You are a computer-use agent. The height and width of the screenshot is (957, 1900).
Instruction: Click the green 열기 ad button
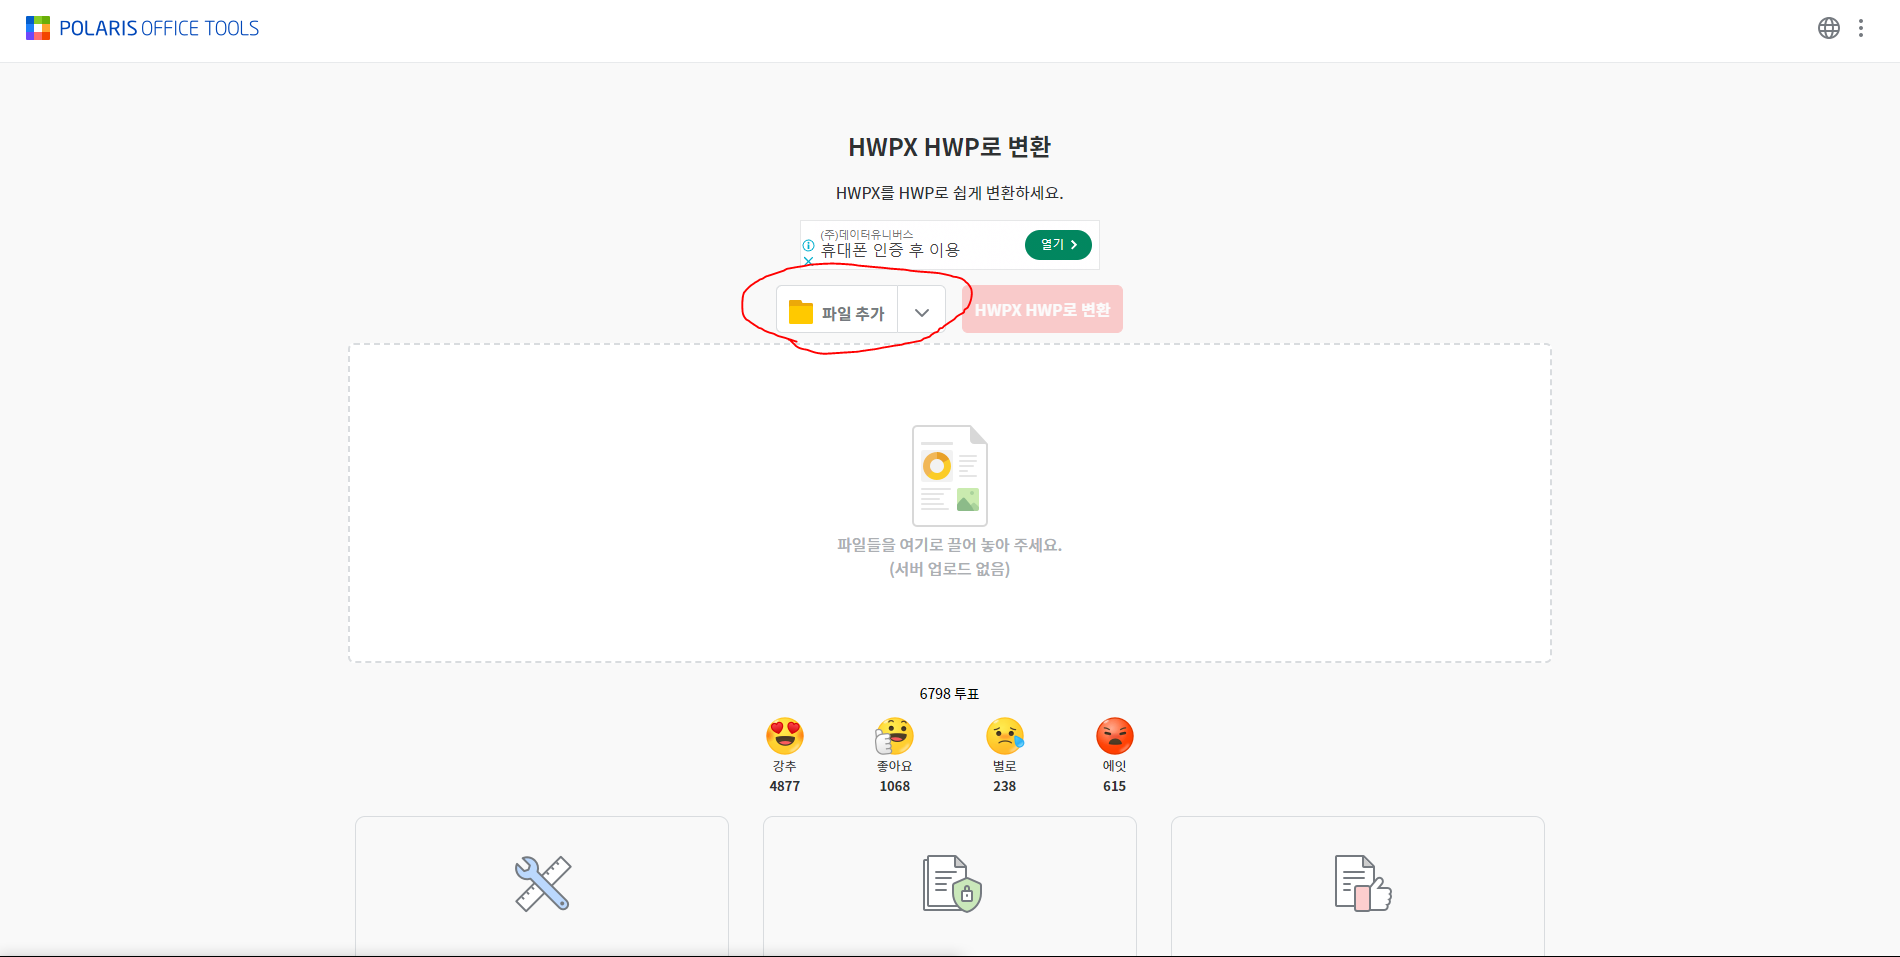click(x=1058, y=245)
